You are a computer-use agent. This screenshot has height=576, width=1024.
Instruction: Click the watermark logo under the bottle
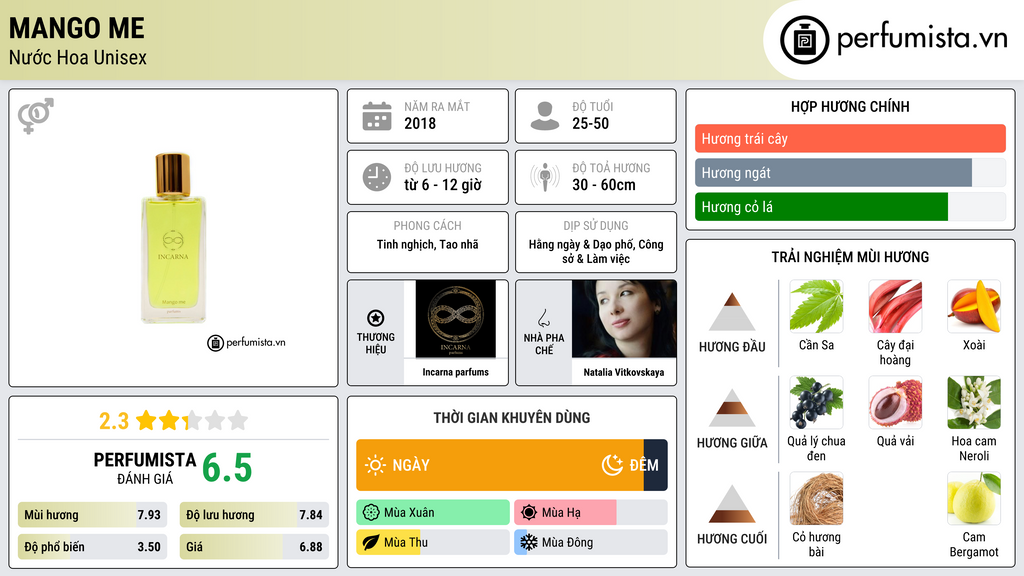[x=246, y=342]
